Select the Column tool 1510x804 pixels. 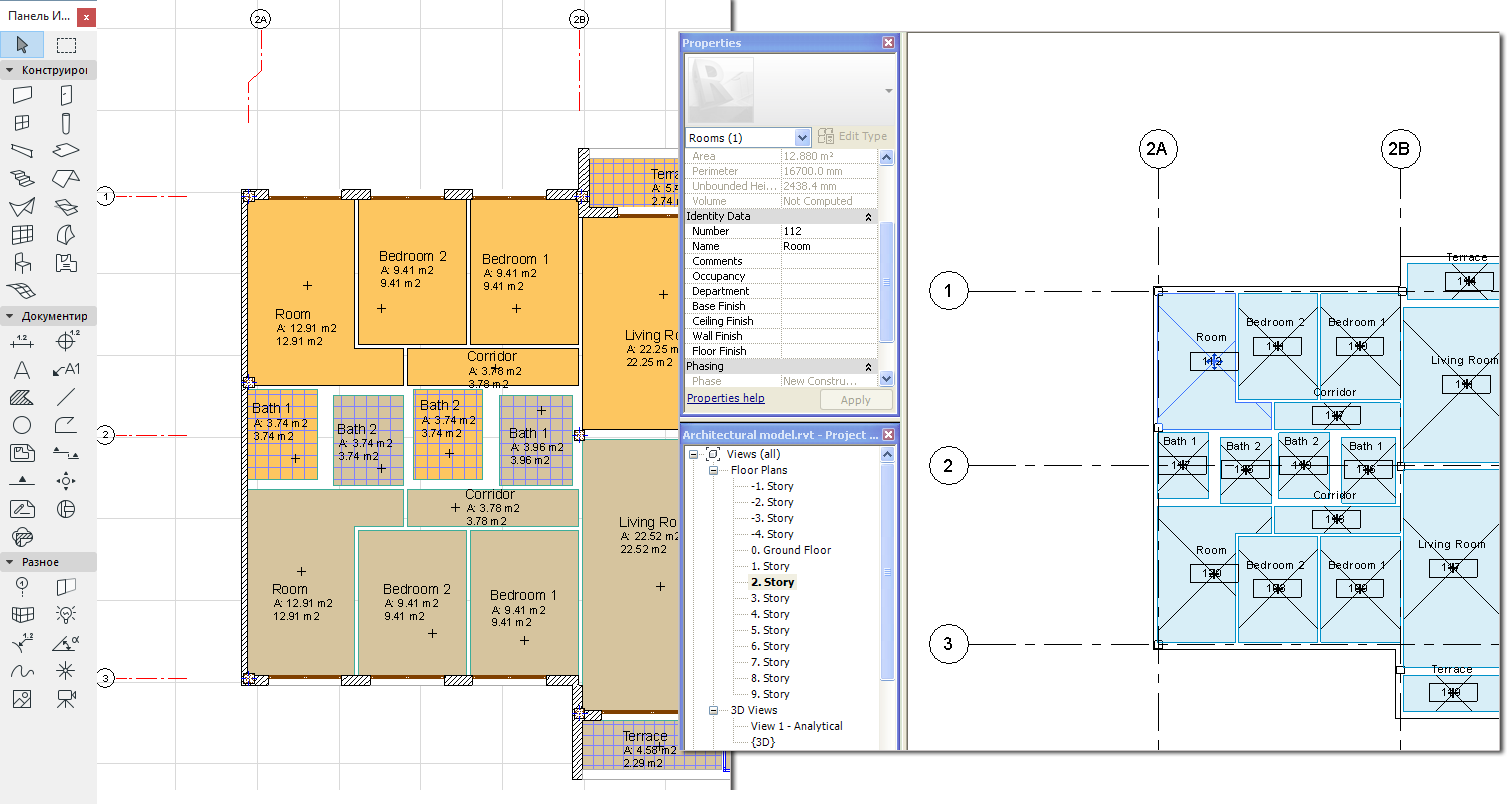coord(66,123)
